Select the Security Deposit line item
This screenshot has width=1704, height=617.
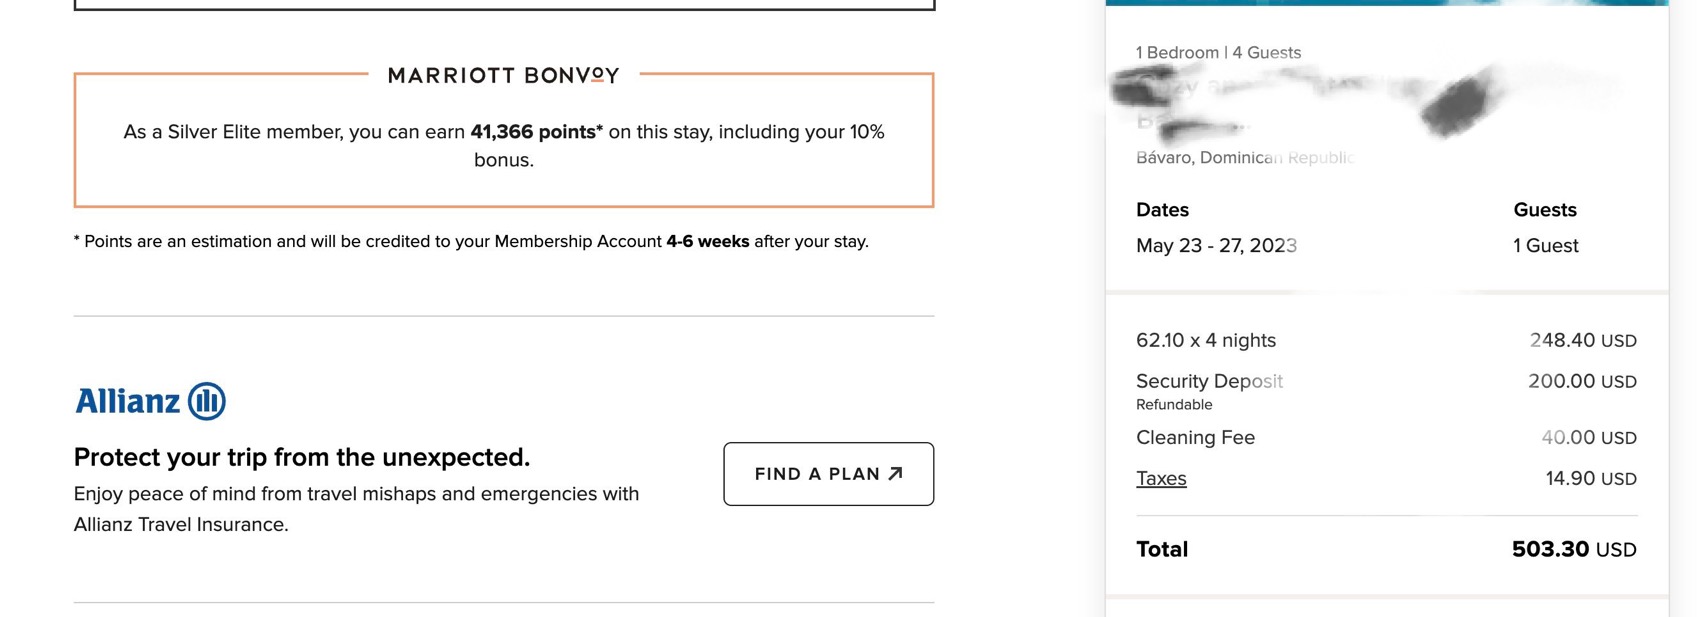(1209, 381)
